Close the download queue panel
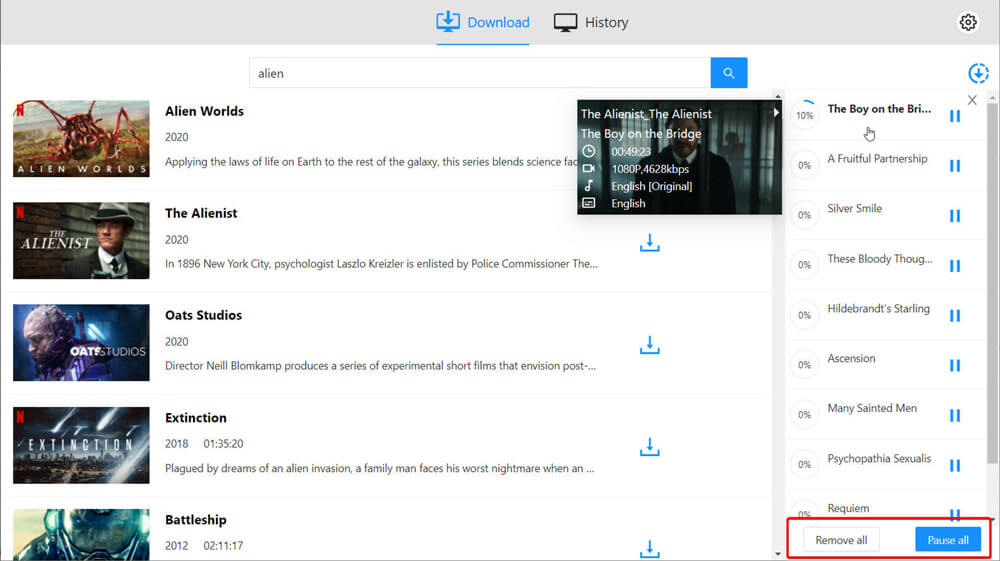1000x561 pixels. click(971, 100)
